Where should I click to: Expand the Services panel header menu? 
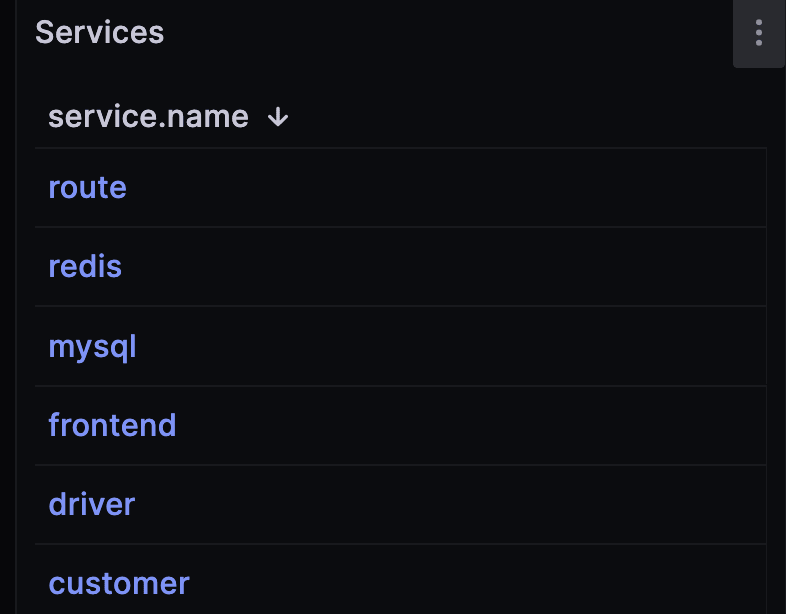758,33
